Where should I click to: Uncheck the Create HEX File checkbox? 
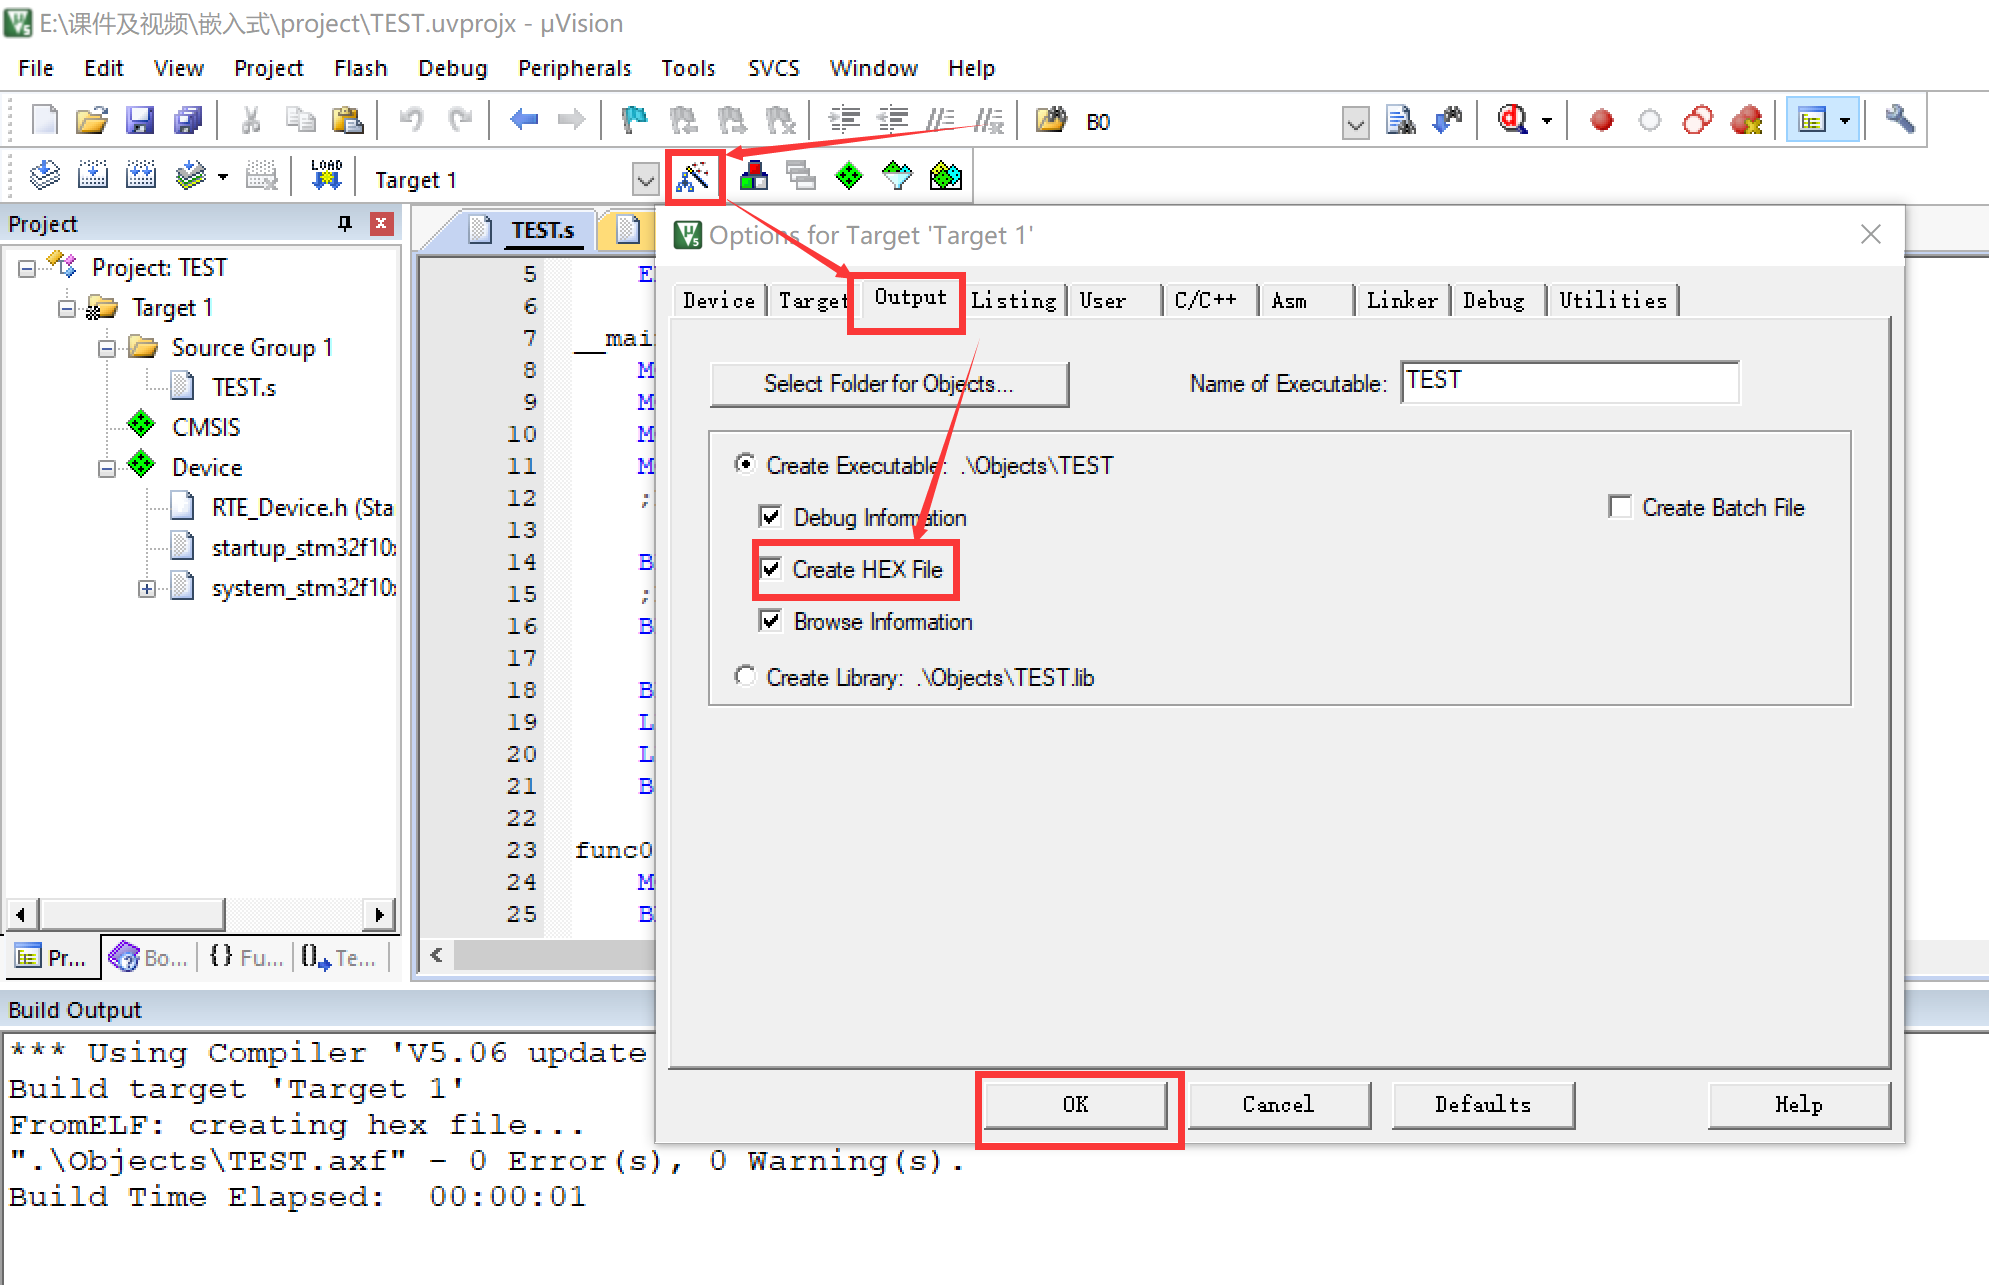click(x=771, y=569)
